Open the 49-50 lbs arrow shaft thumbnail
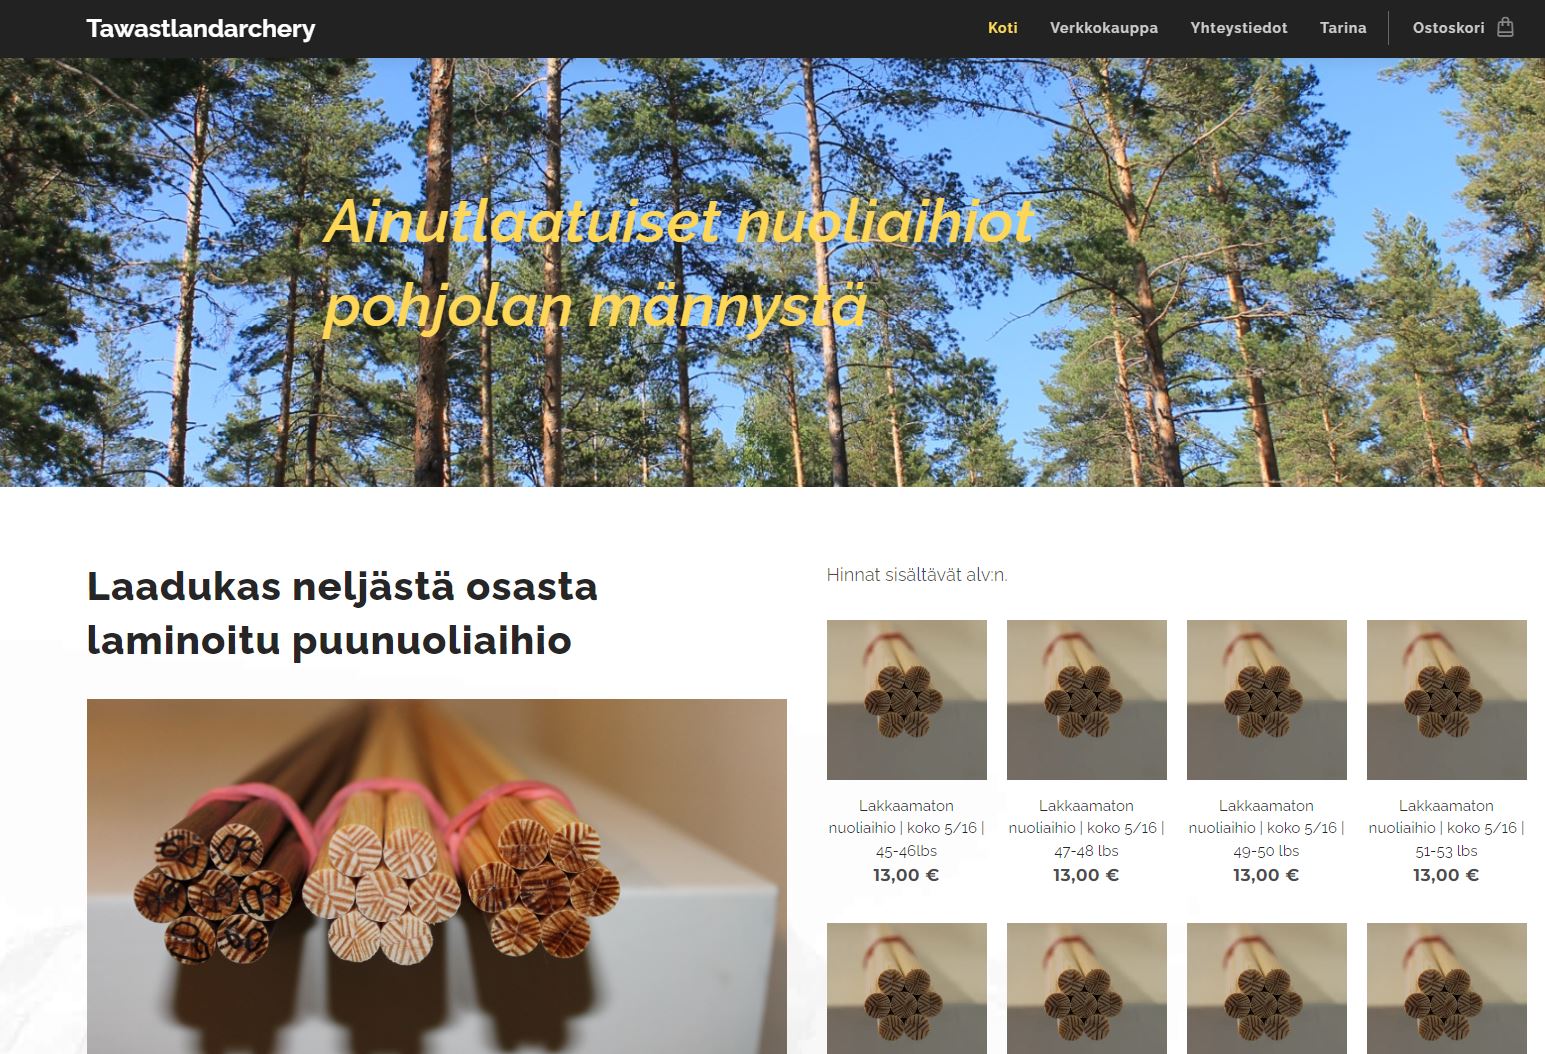1545x1054 pixels. tap(1267, 700)
